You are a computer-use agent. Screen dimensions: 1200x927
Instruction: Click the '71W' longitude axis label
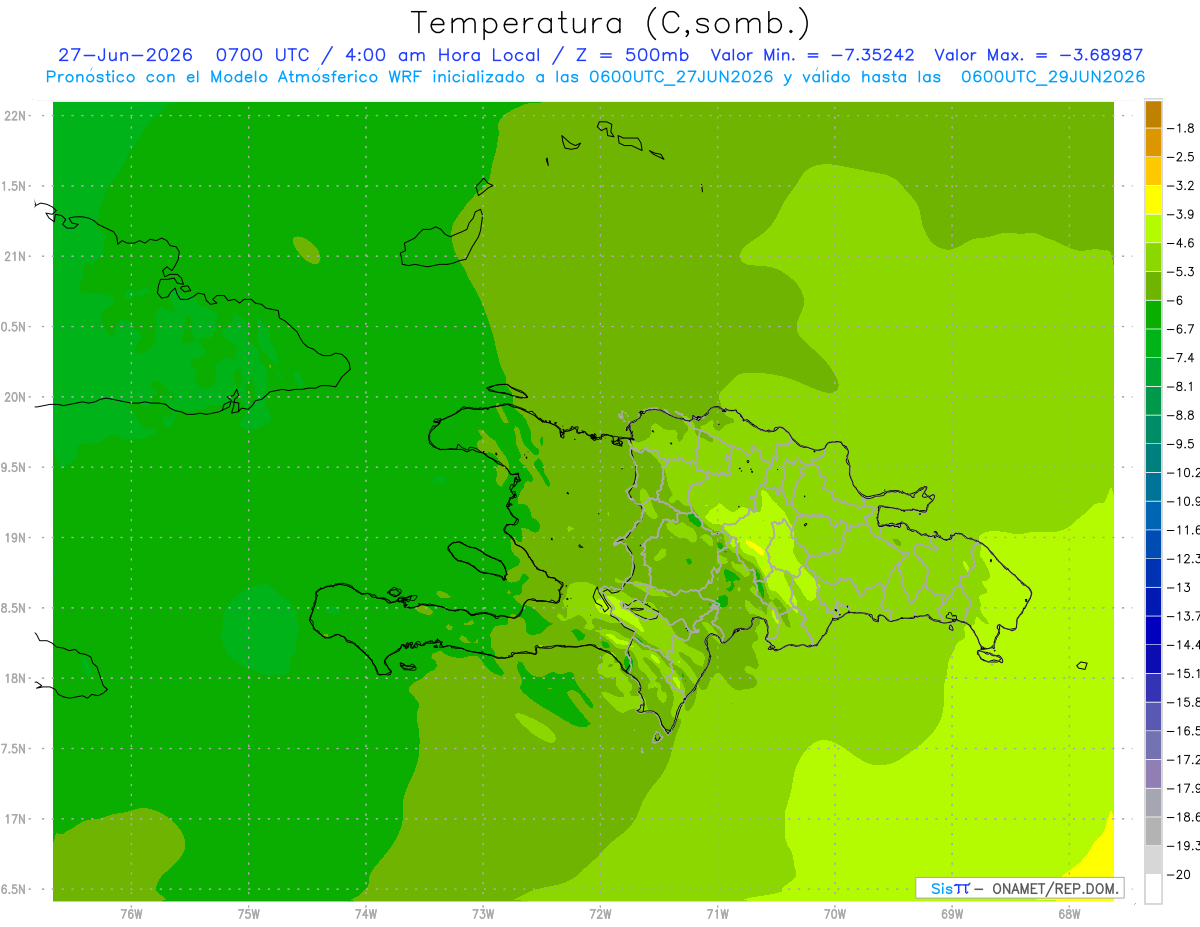click(x=717, y=914)
